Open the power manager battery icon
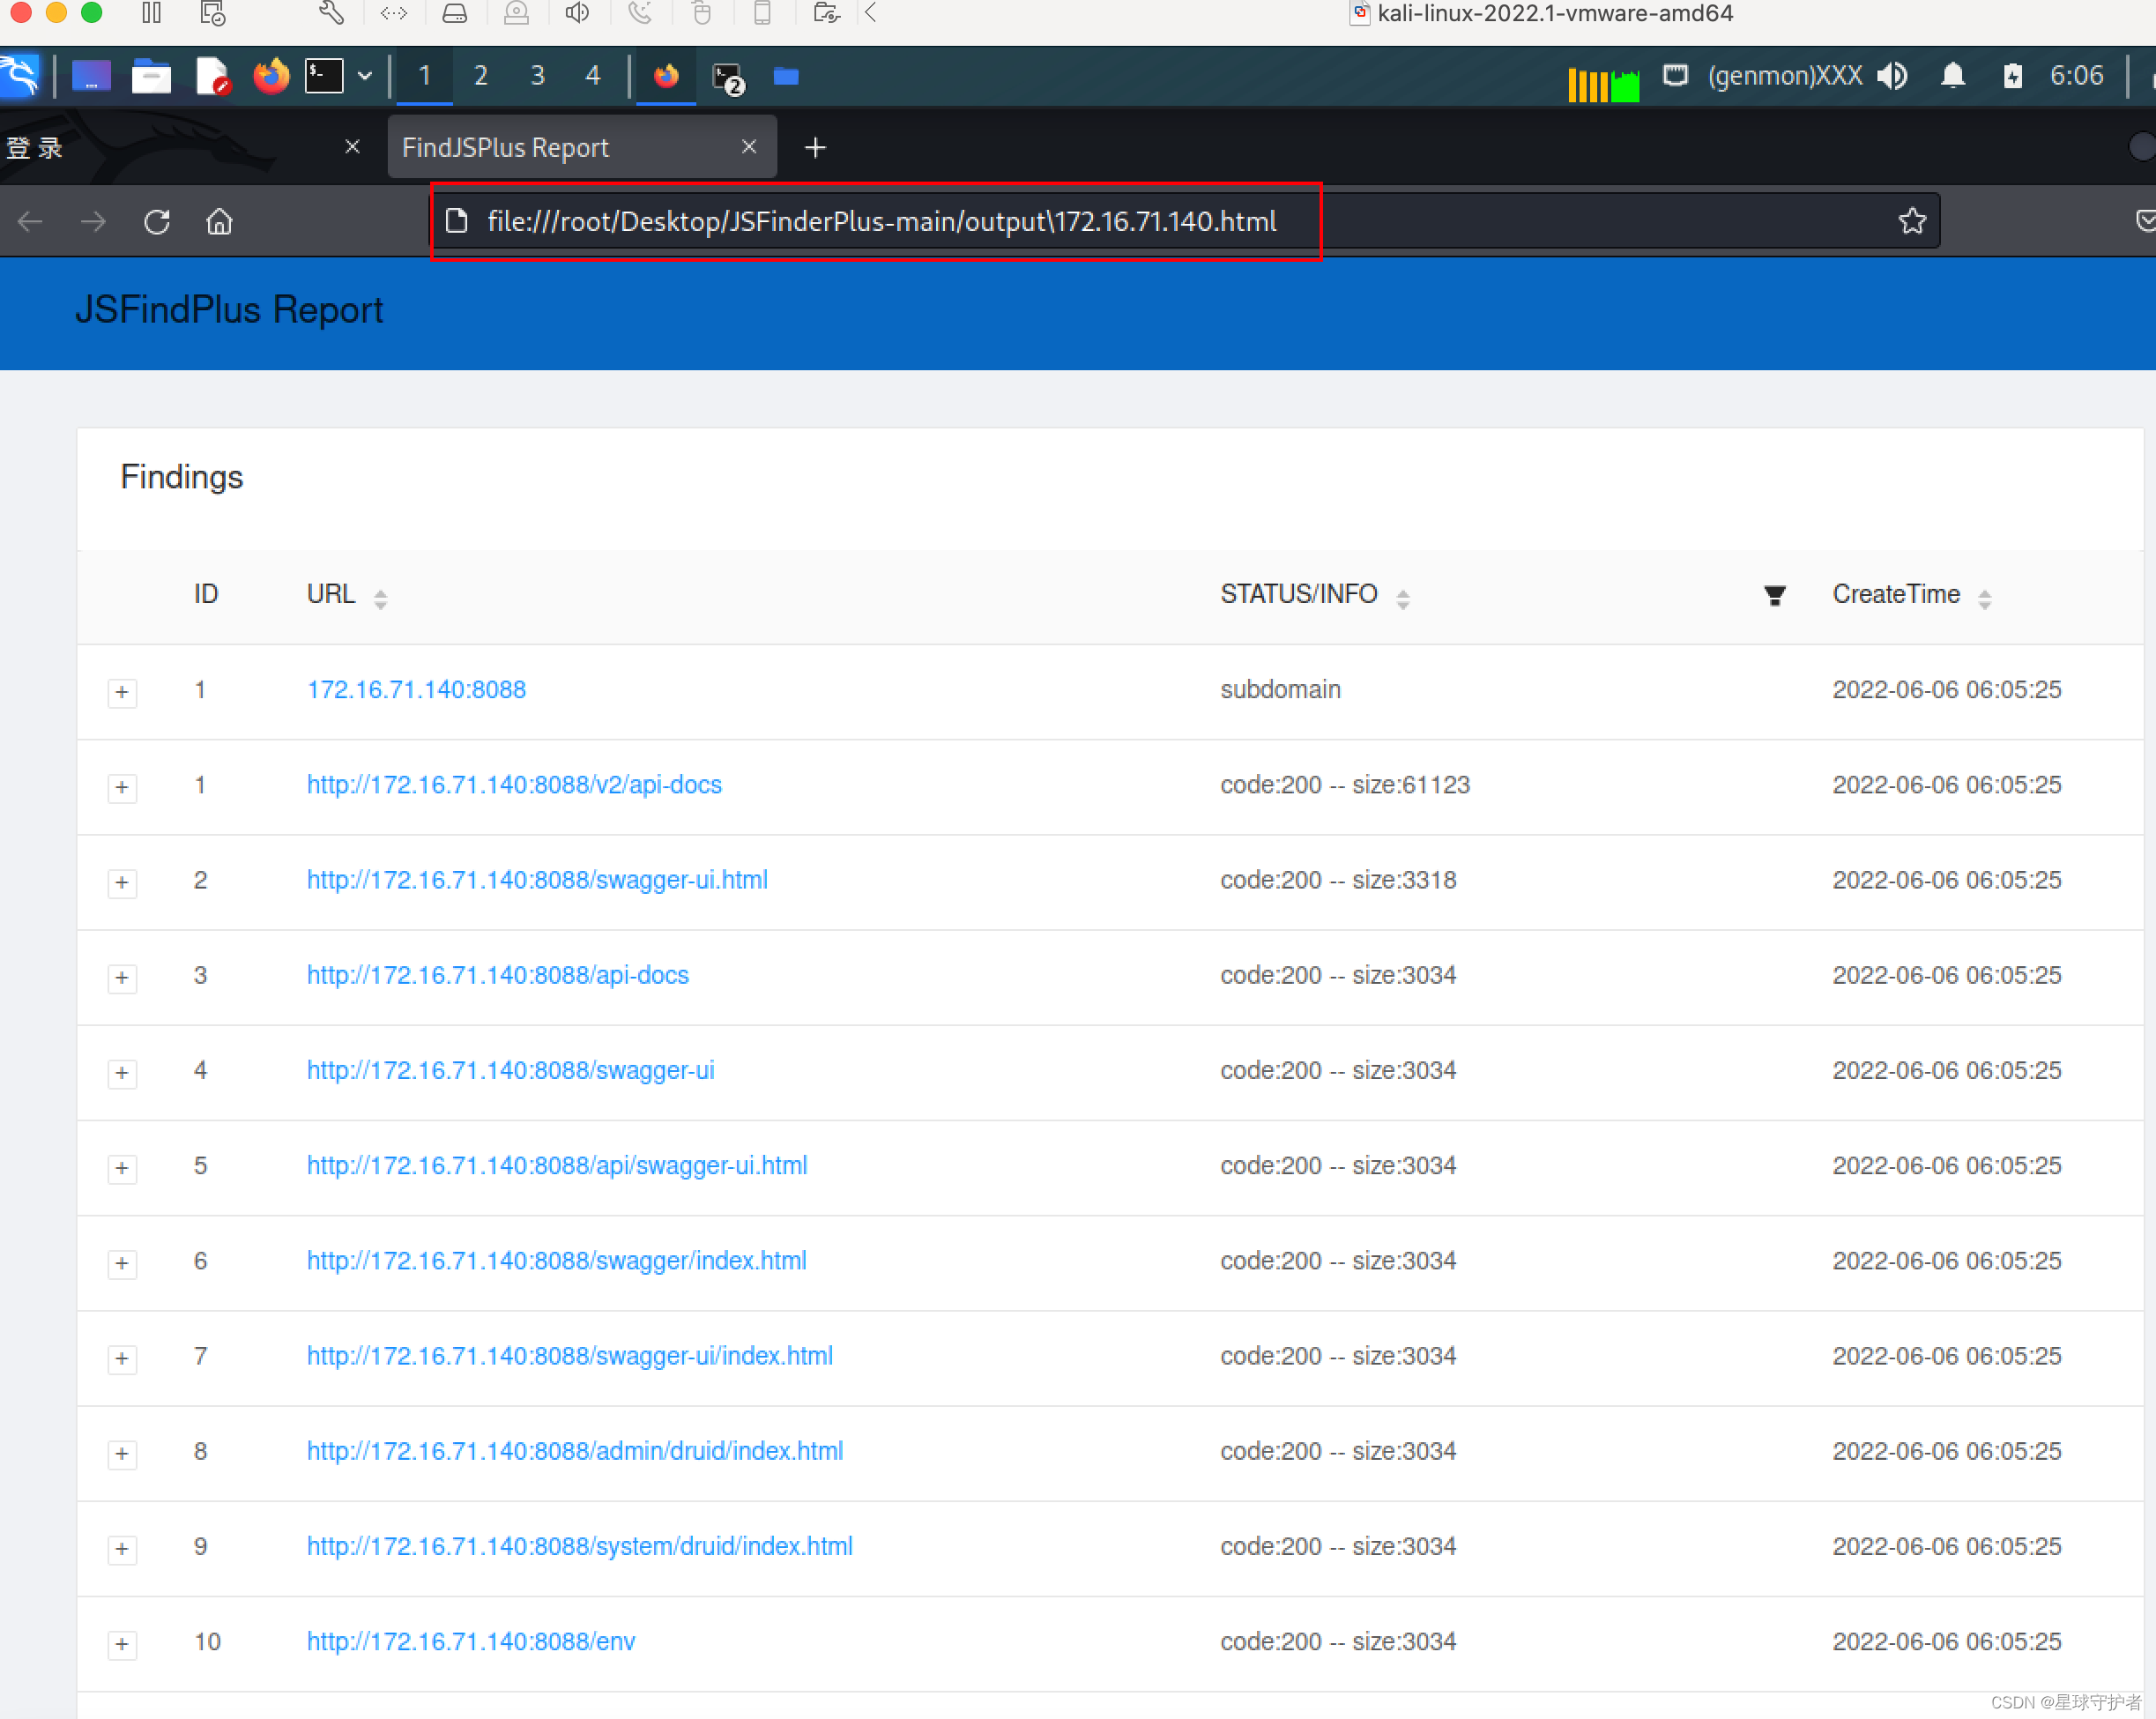 point(2013,76)
